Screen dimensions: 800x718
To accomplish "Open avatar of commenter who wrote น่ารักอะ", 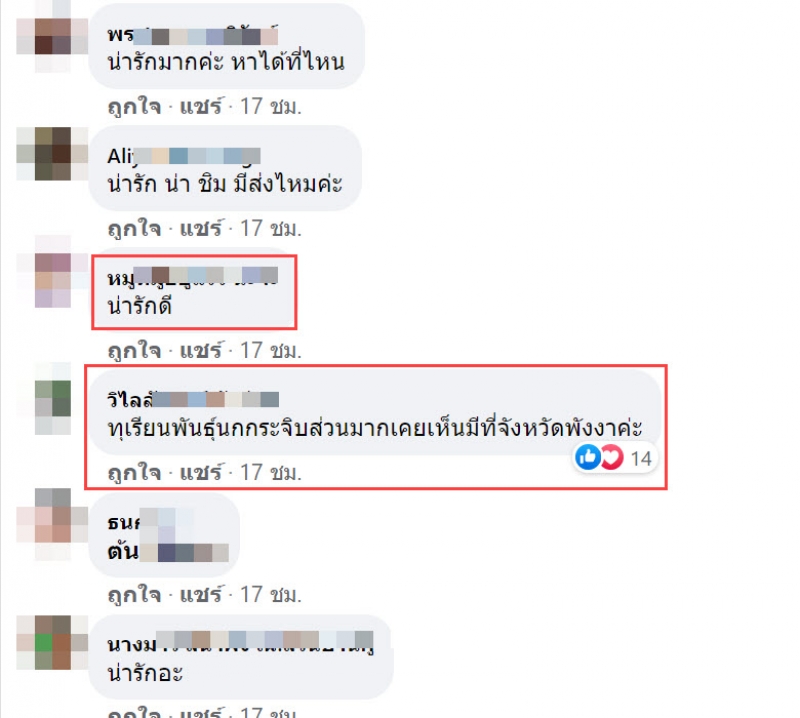I will click(53, 642).
